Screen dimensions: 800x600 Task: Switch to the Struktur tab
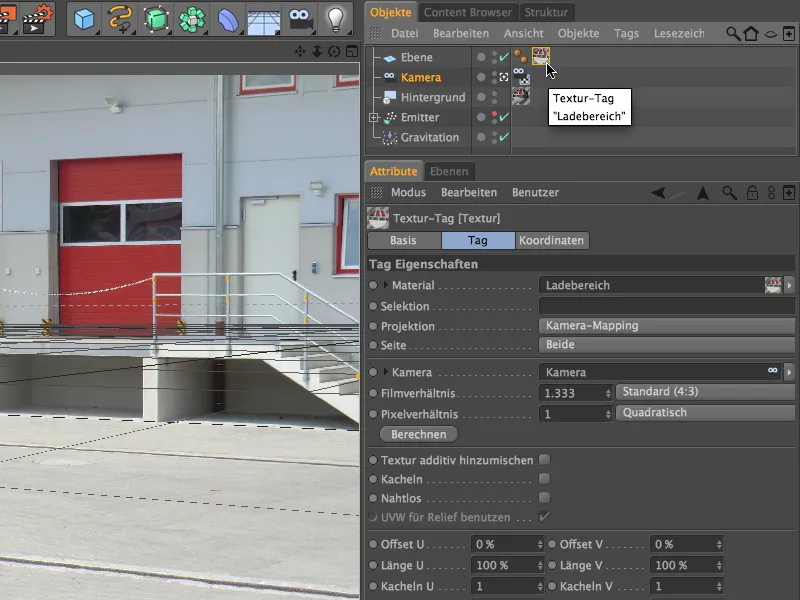tap(546, 12)
